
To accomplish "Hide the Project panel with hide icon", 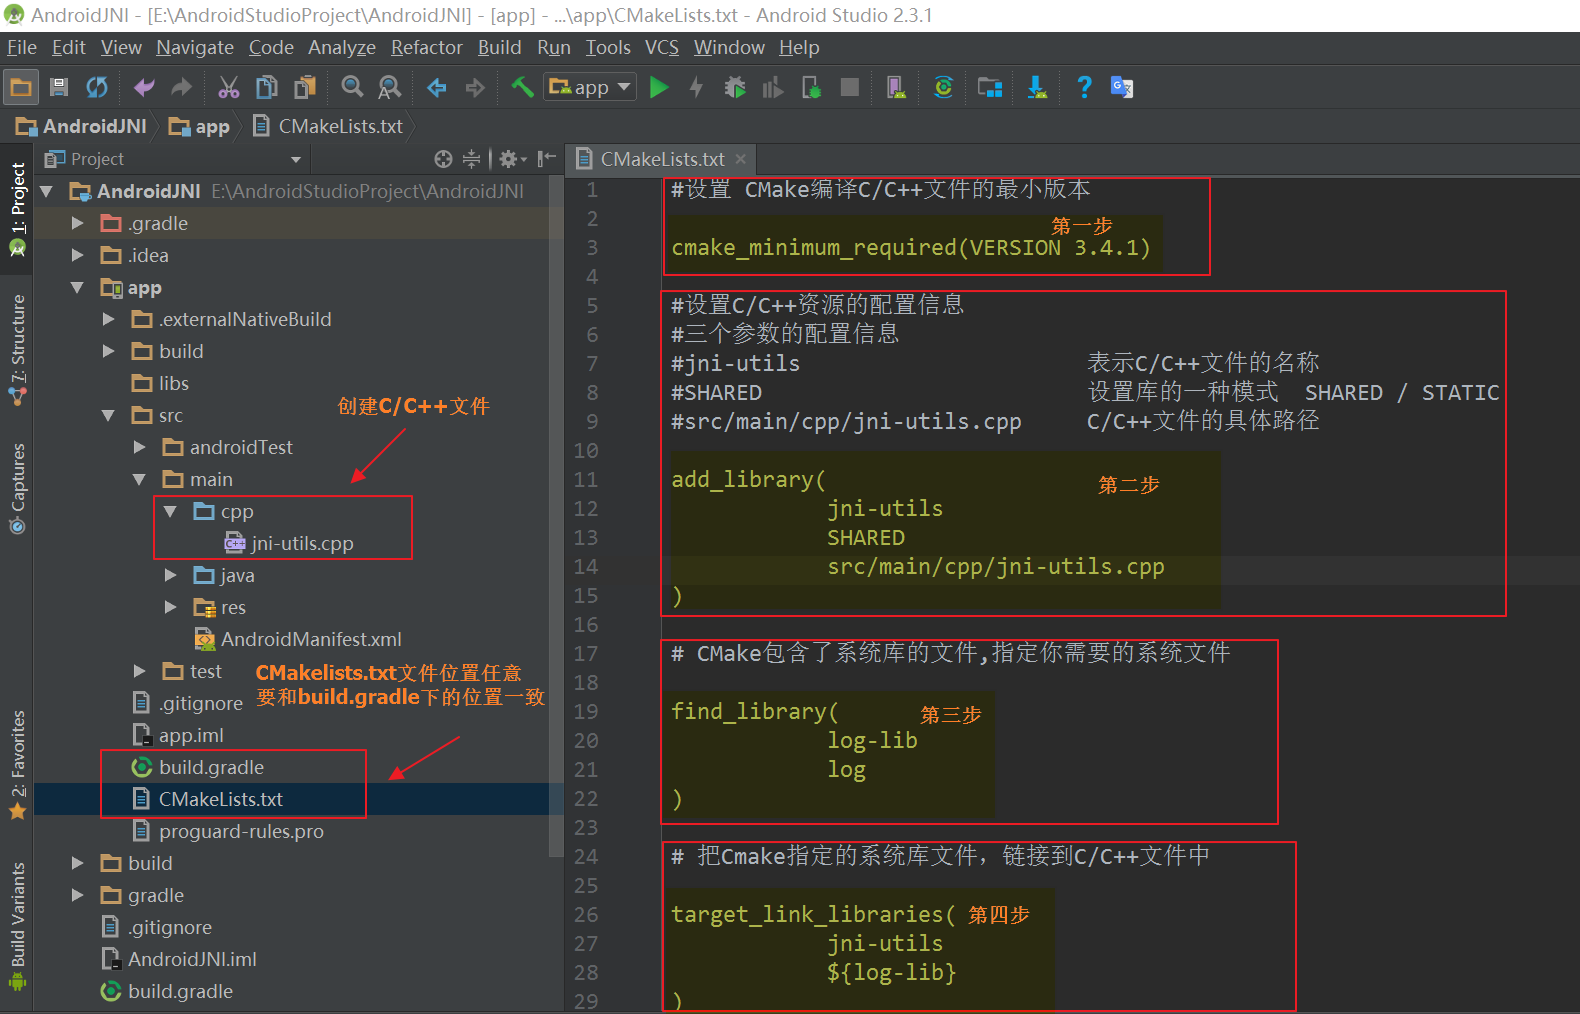I will 546,159.
